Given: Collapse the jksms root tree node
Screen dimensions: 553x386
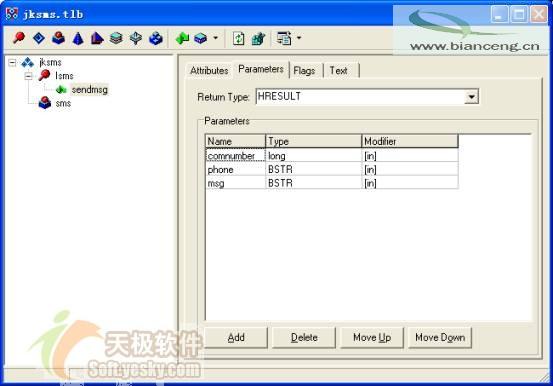Looking at the screenshot, I should [12, 63].
